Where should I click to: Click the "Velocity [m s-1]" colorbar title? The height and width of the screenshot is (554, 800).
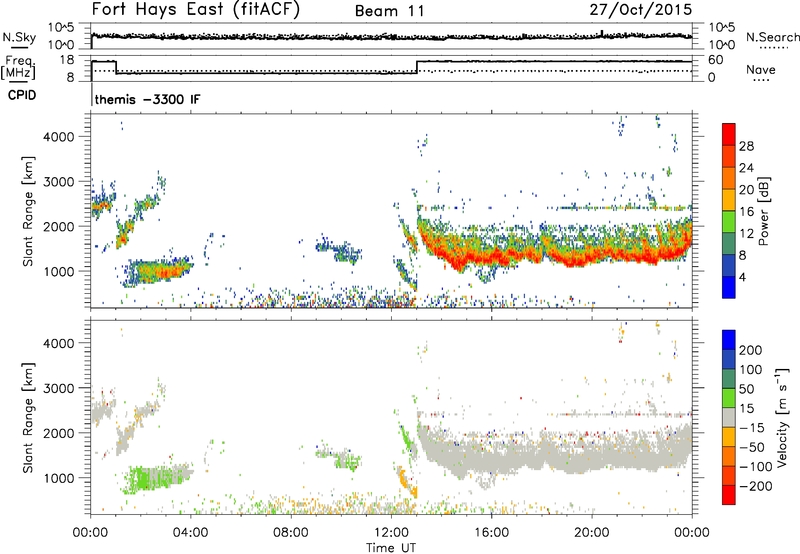[x=781, y=417]
